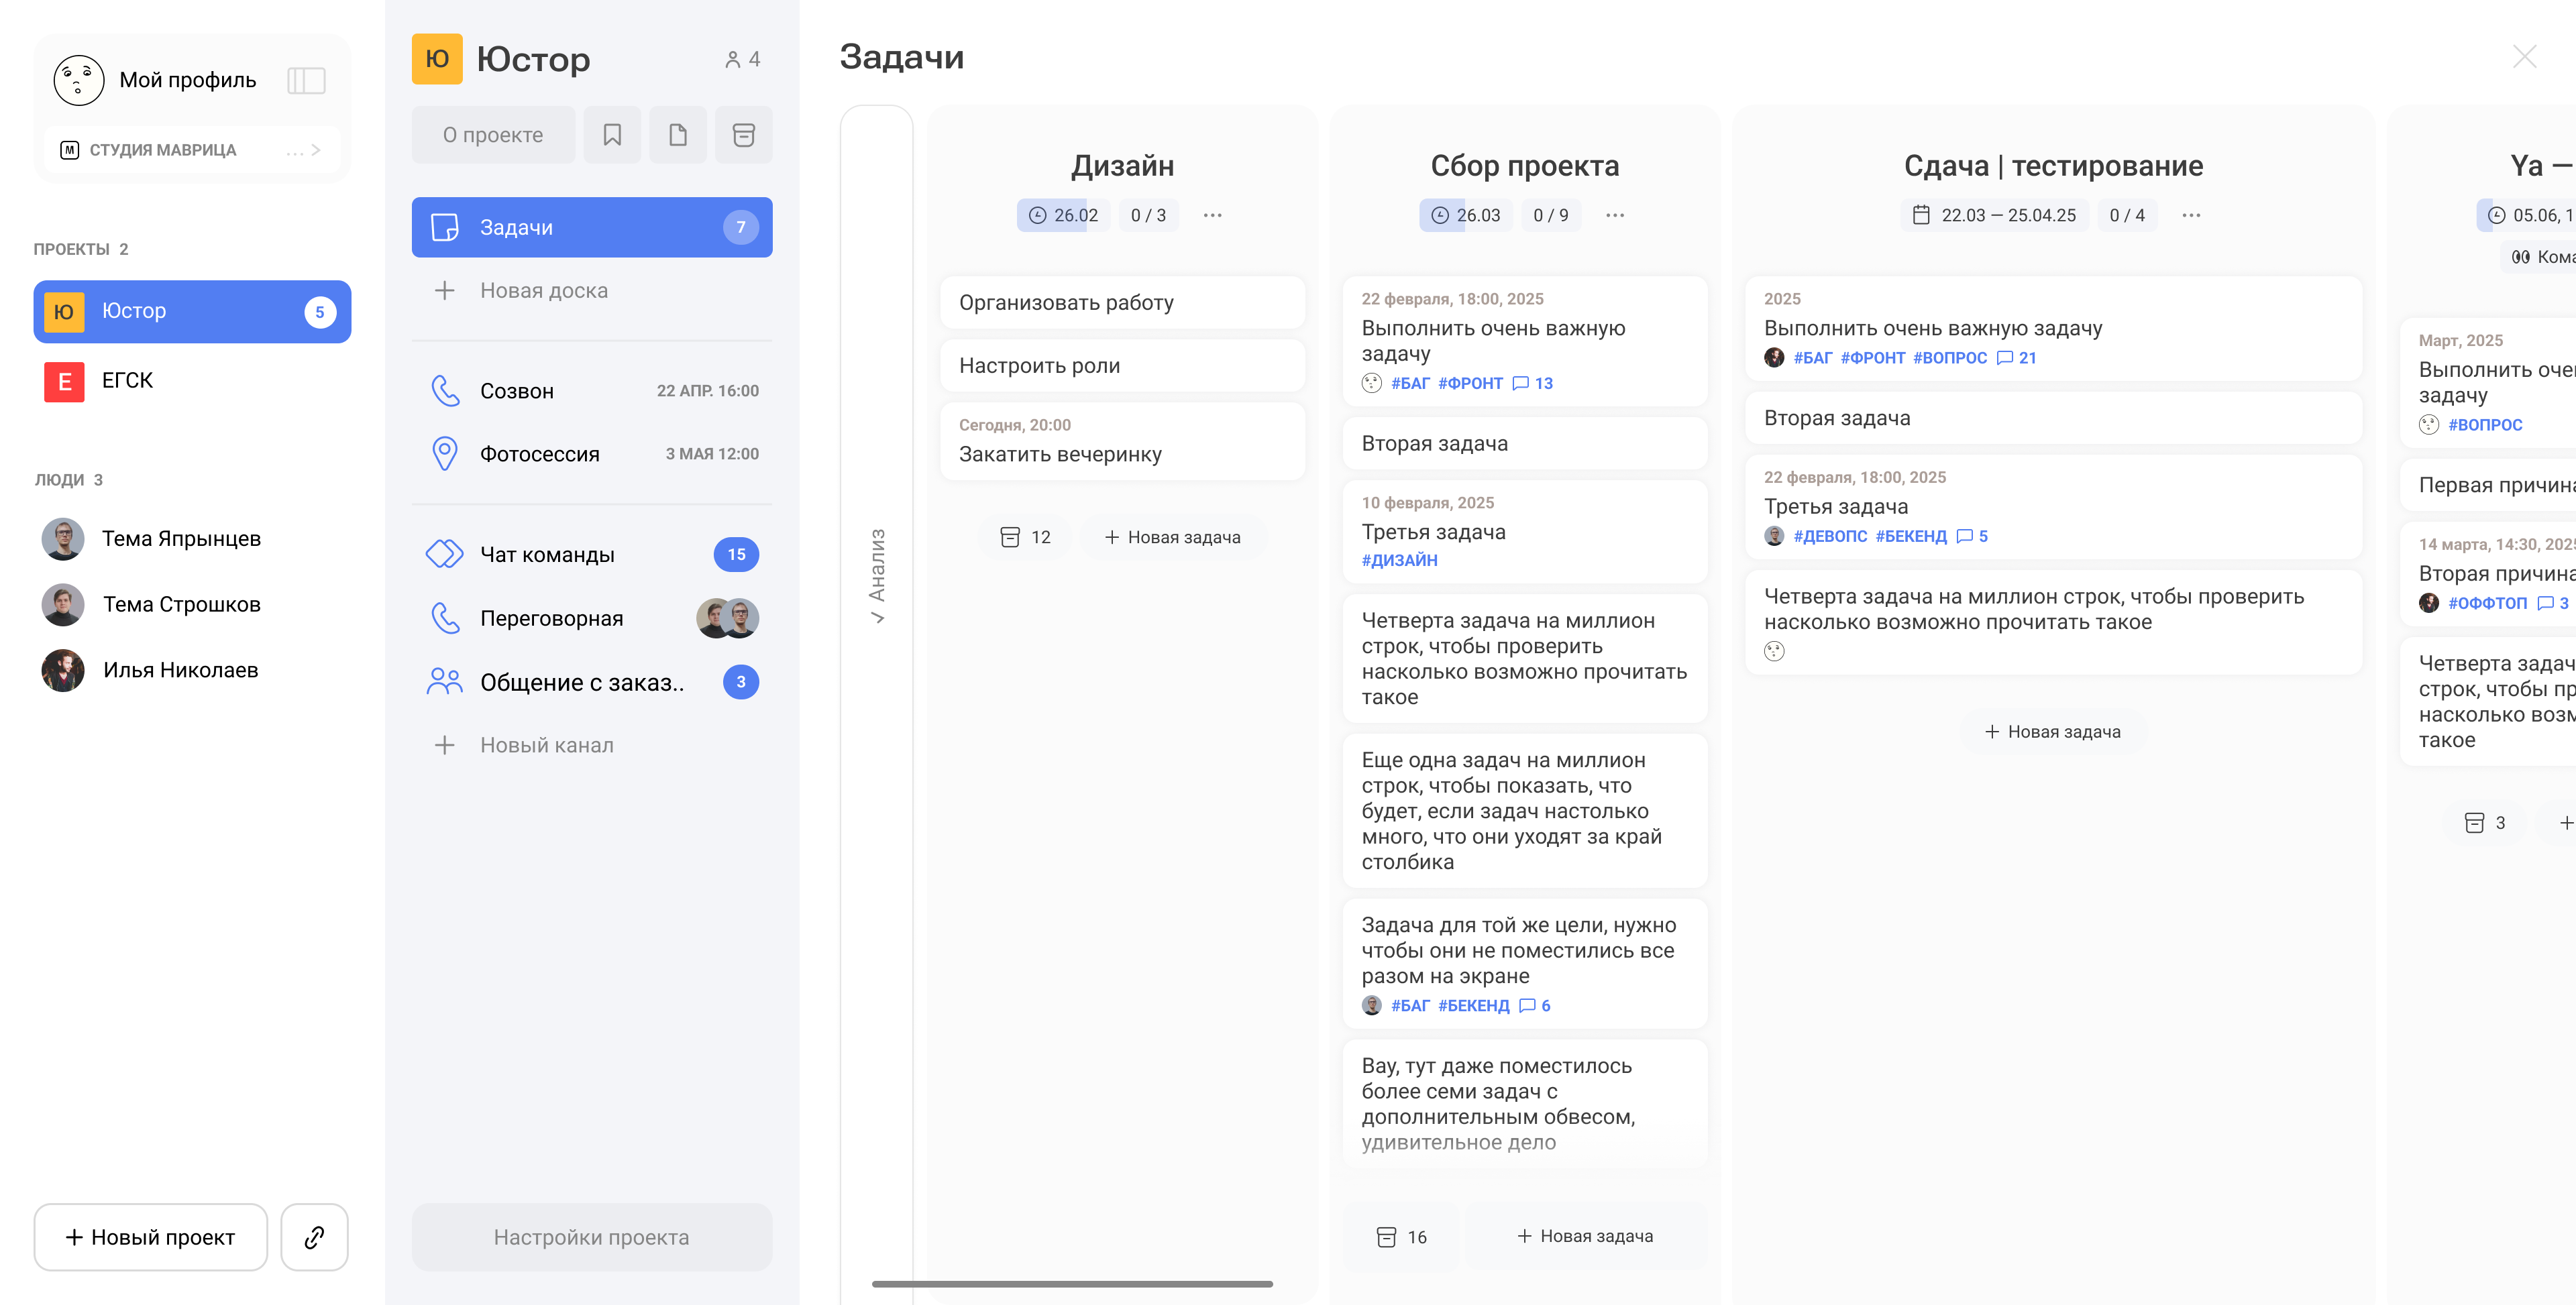Open comments on Третья задача with 5 replies

tap(1972, 536)
